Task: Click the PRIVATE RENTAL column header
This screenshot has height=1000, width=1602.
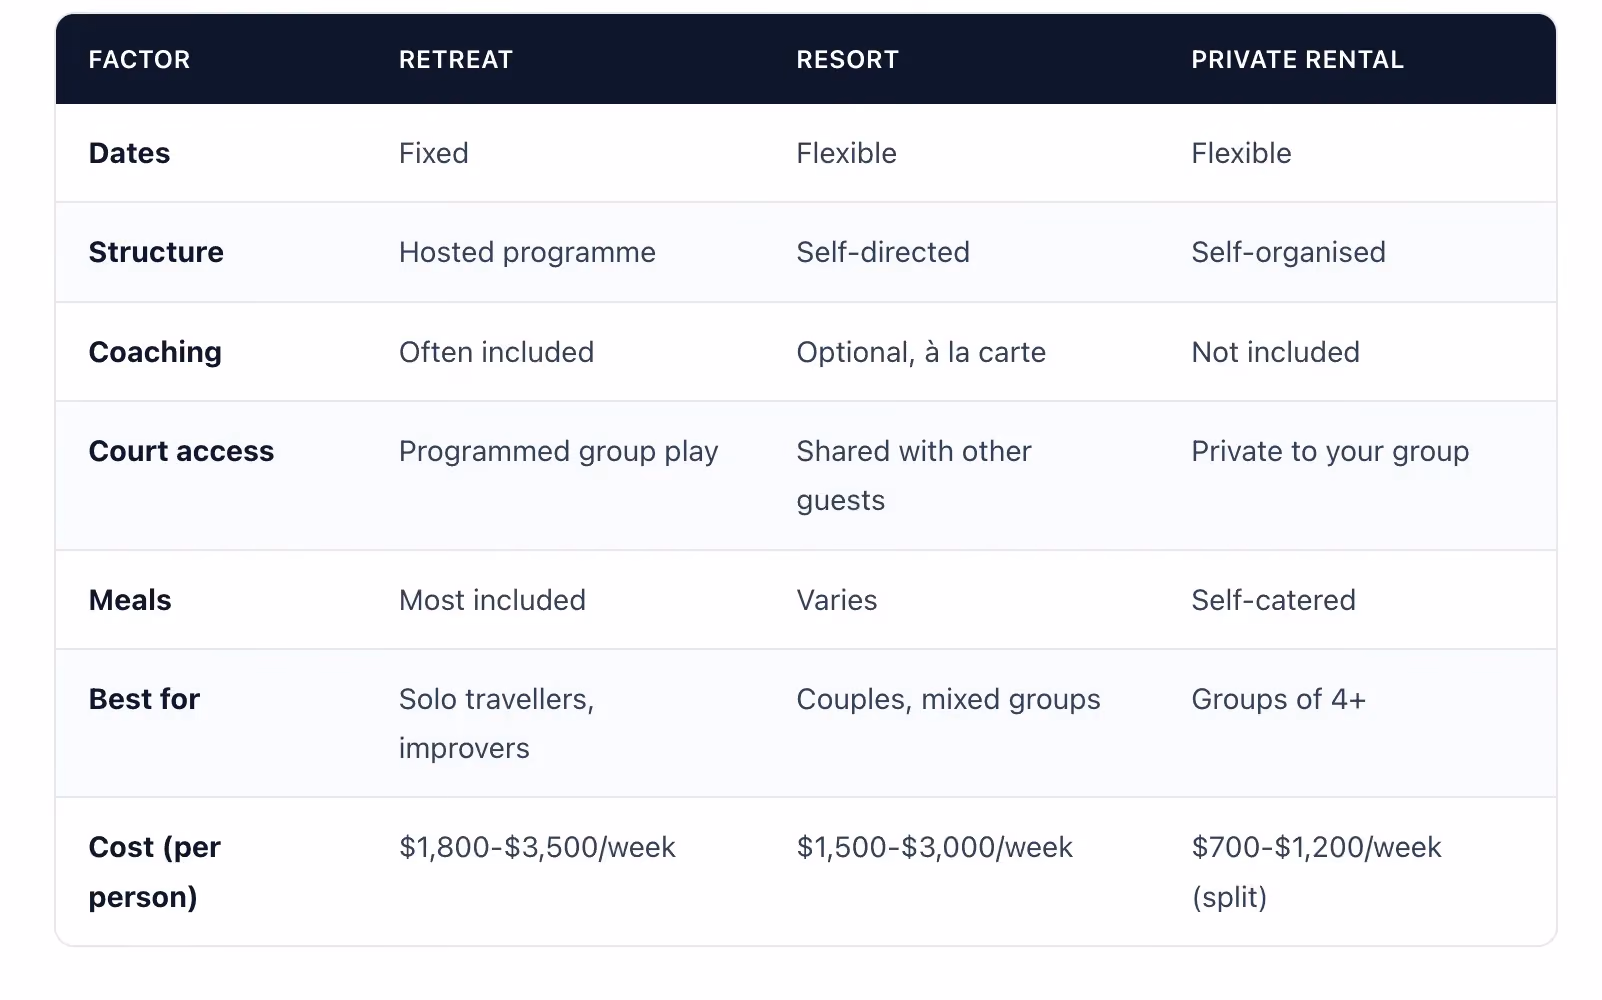Action: [x=1297, y=60]
